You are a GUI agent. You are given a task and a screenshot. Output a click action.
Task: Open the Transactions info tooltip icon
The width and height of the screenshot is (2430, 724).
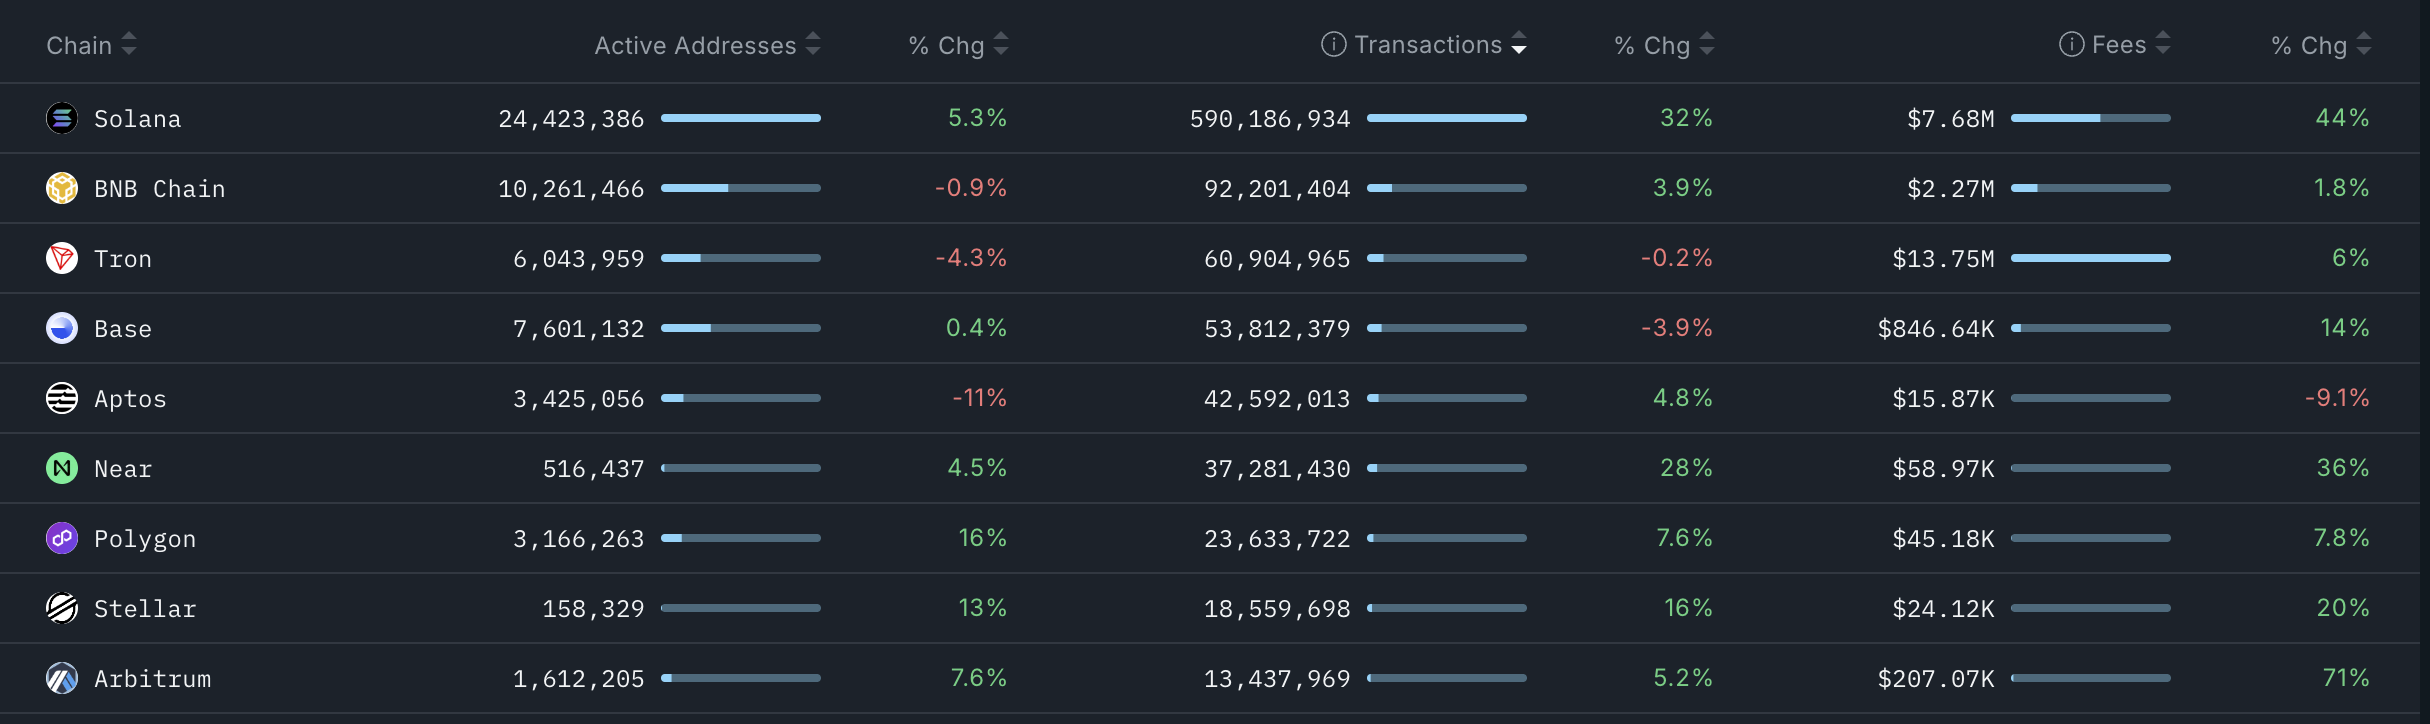(x=1334, y=44)
